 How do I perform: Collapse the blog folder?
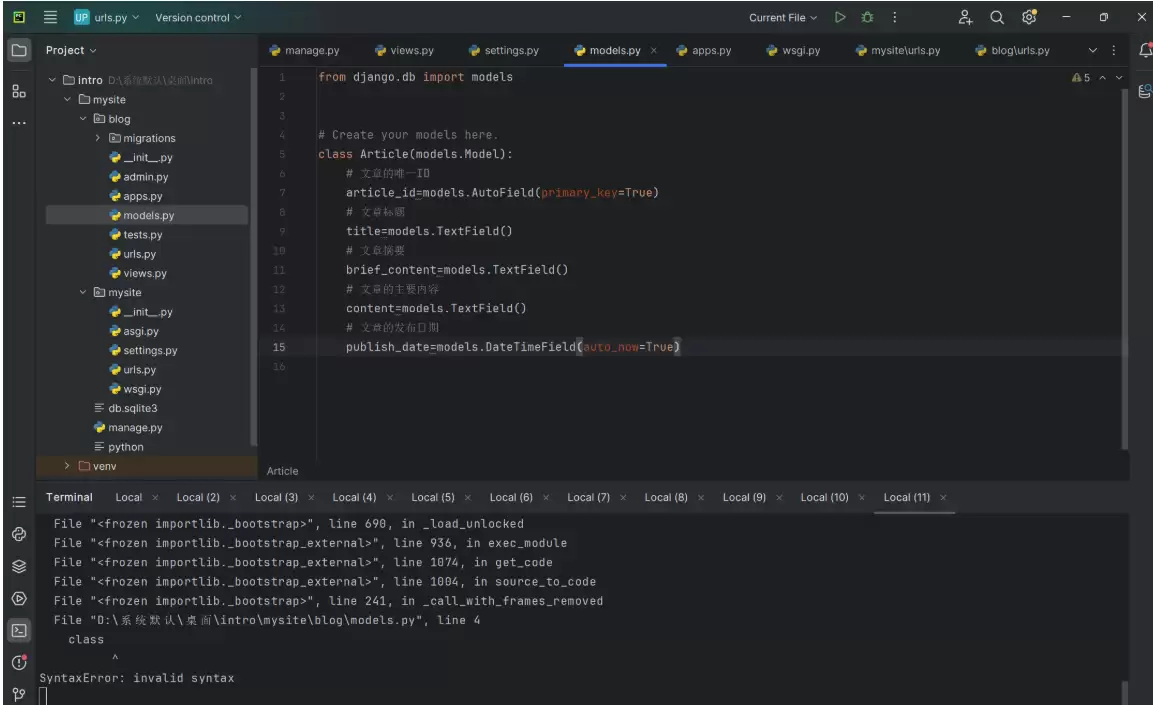tap(83, 118)
